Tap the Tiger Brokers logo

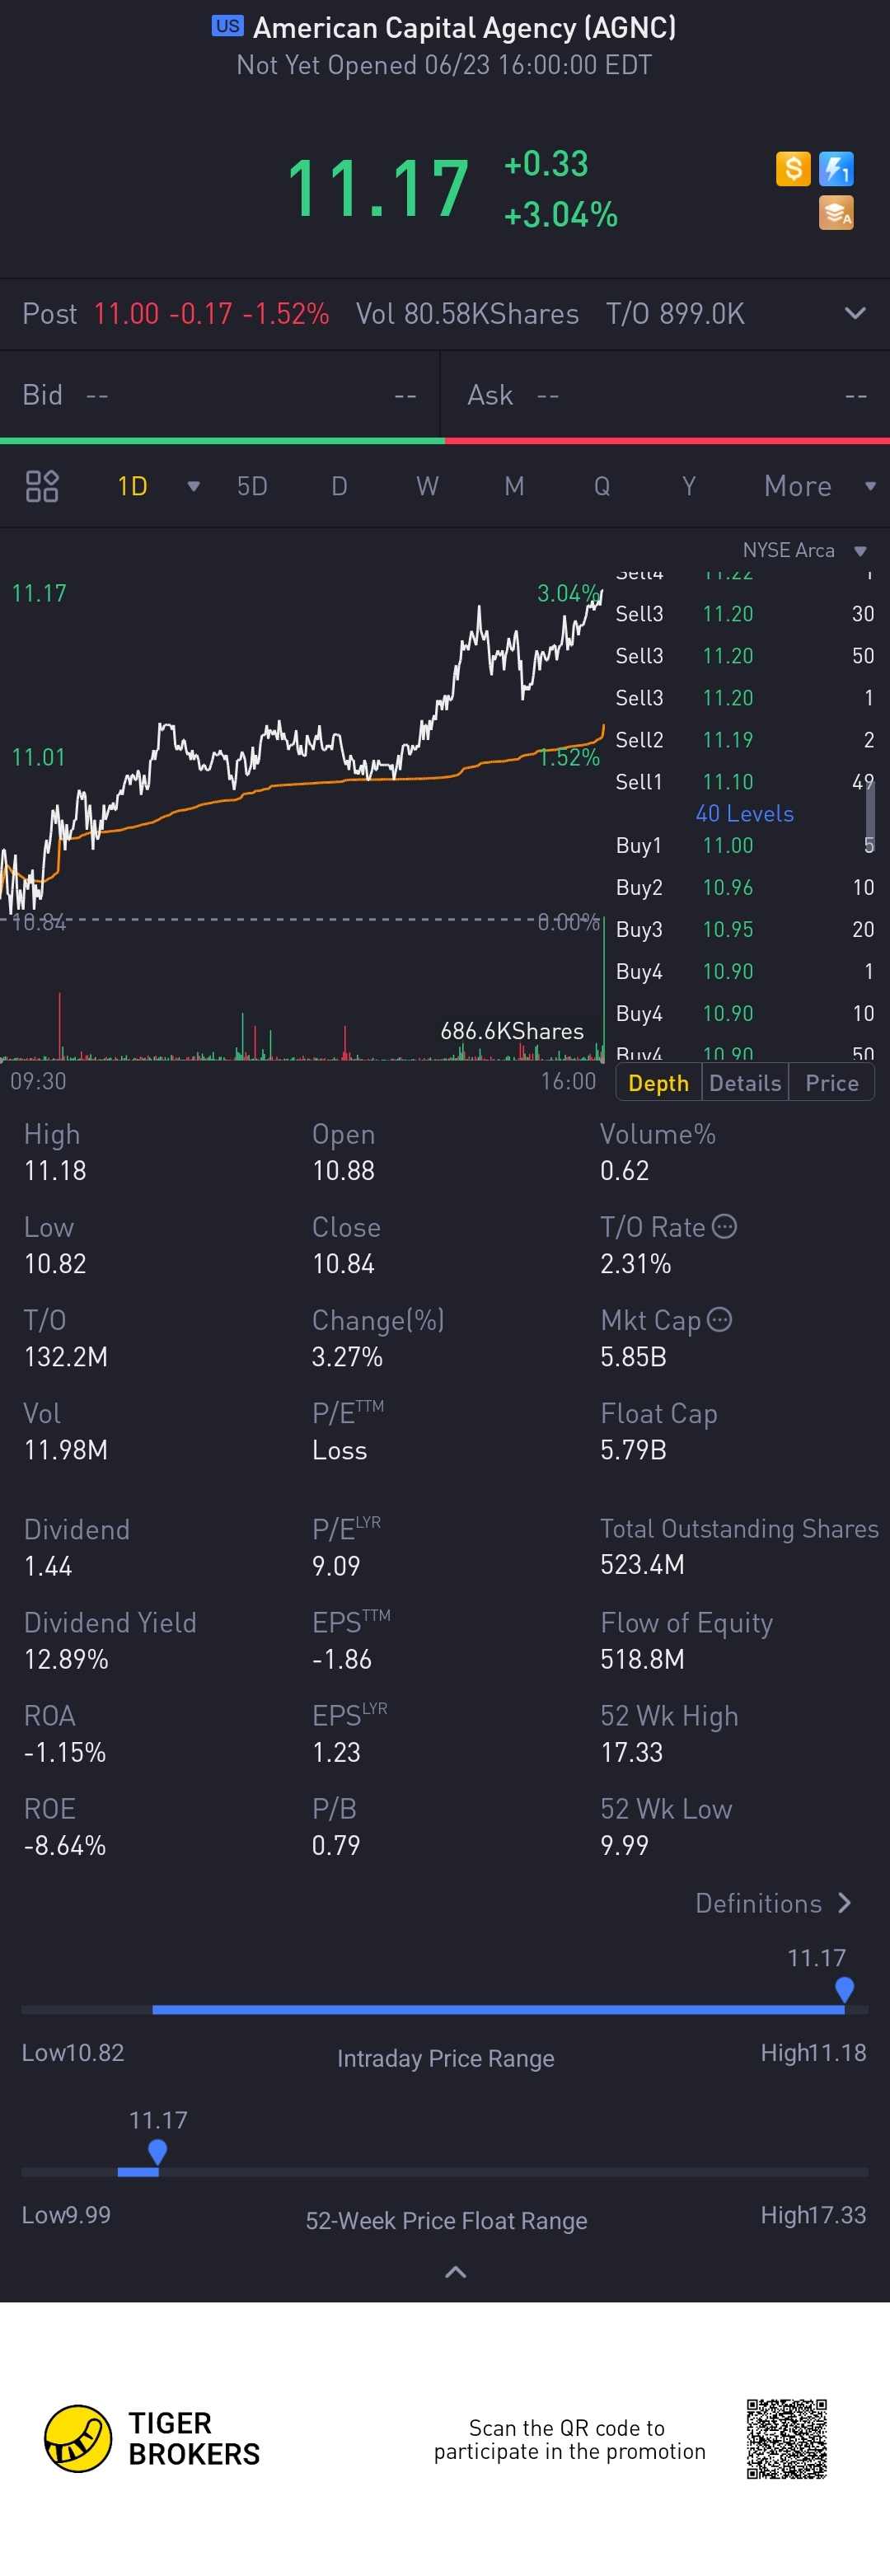click(x=78, y=2438)
